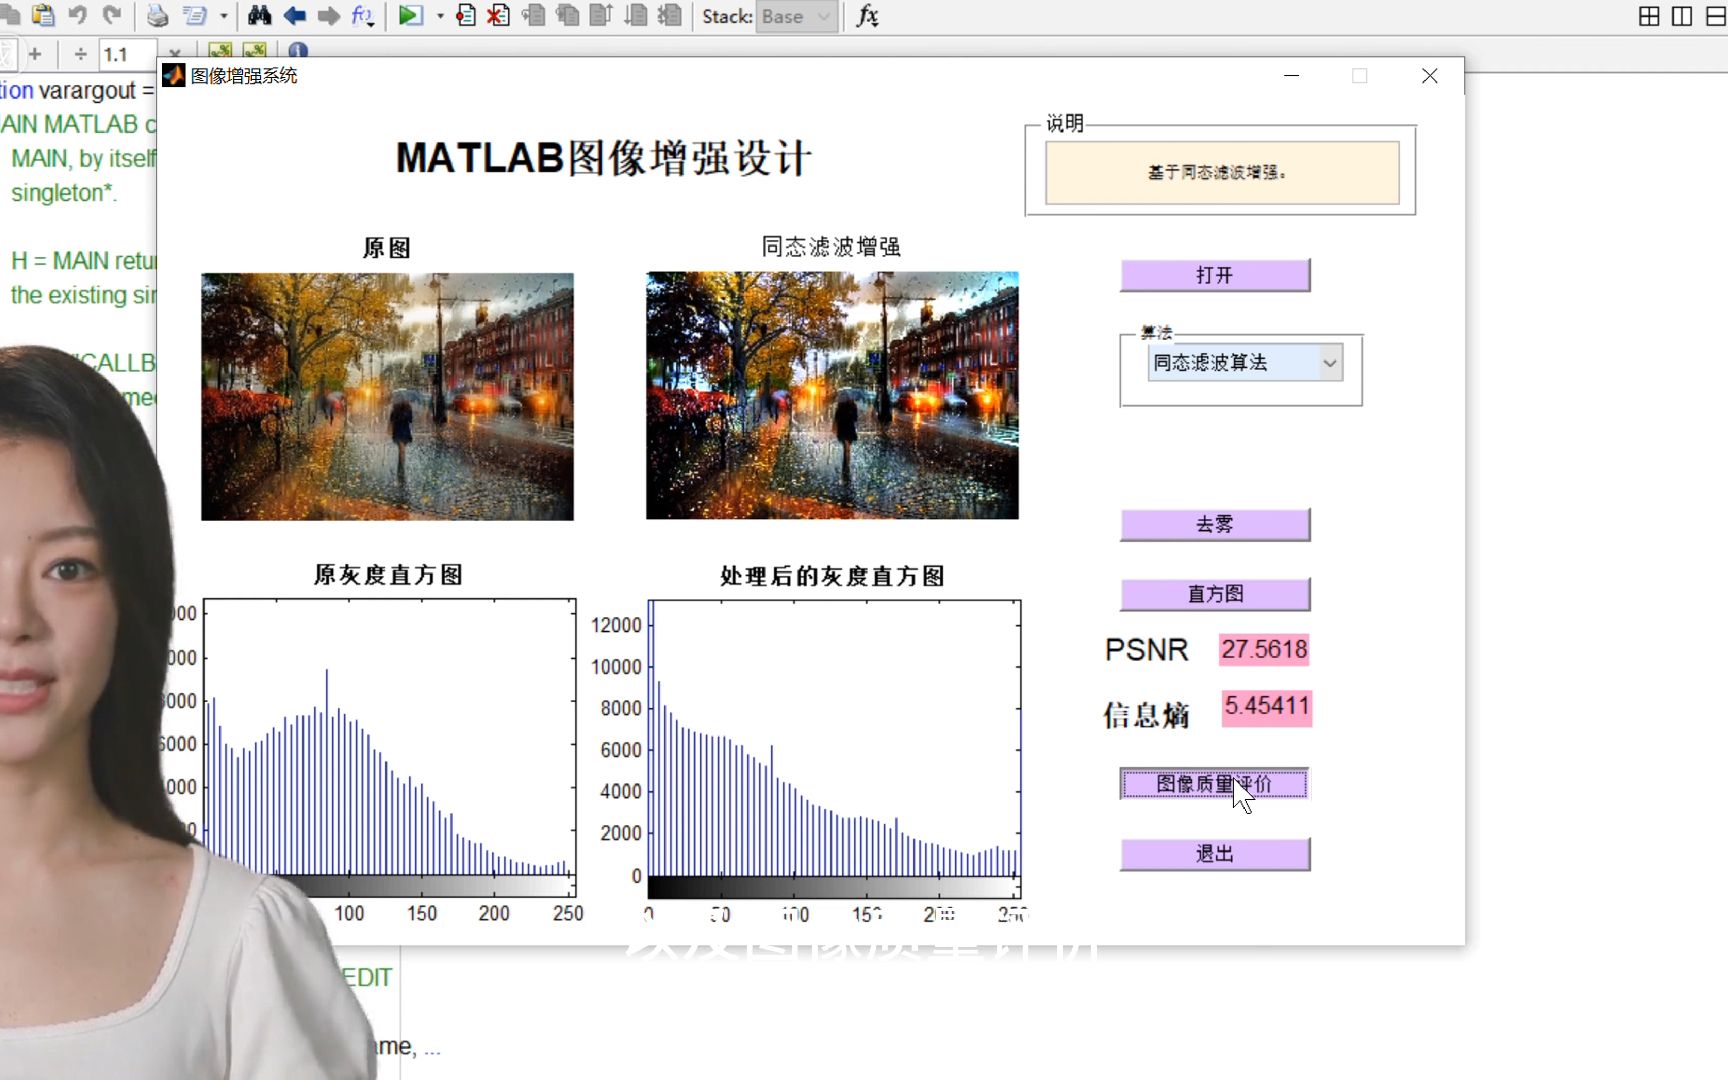Click the 打开 button to open an image
This screenshot has height=1080, width=1728.
tap(1214, 275)
